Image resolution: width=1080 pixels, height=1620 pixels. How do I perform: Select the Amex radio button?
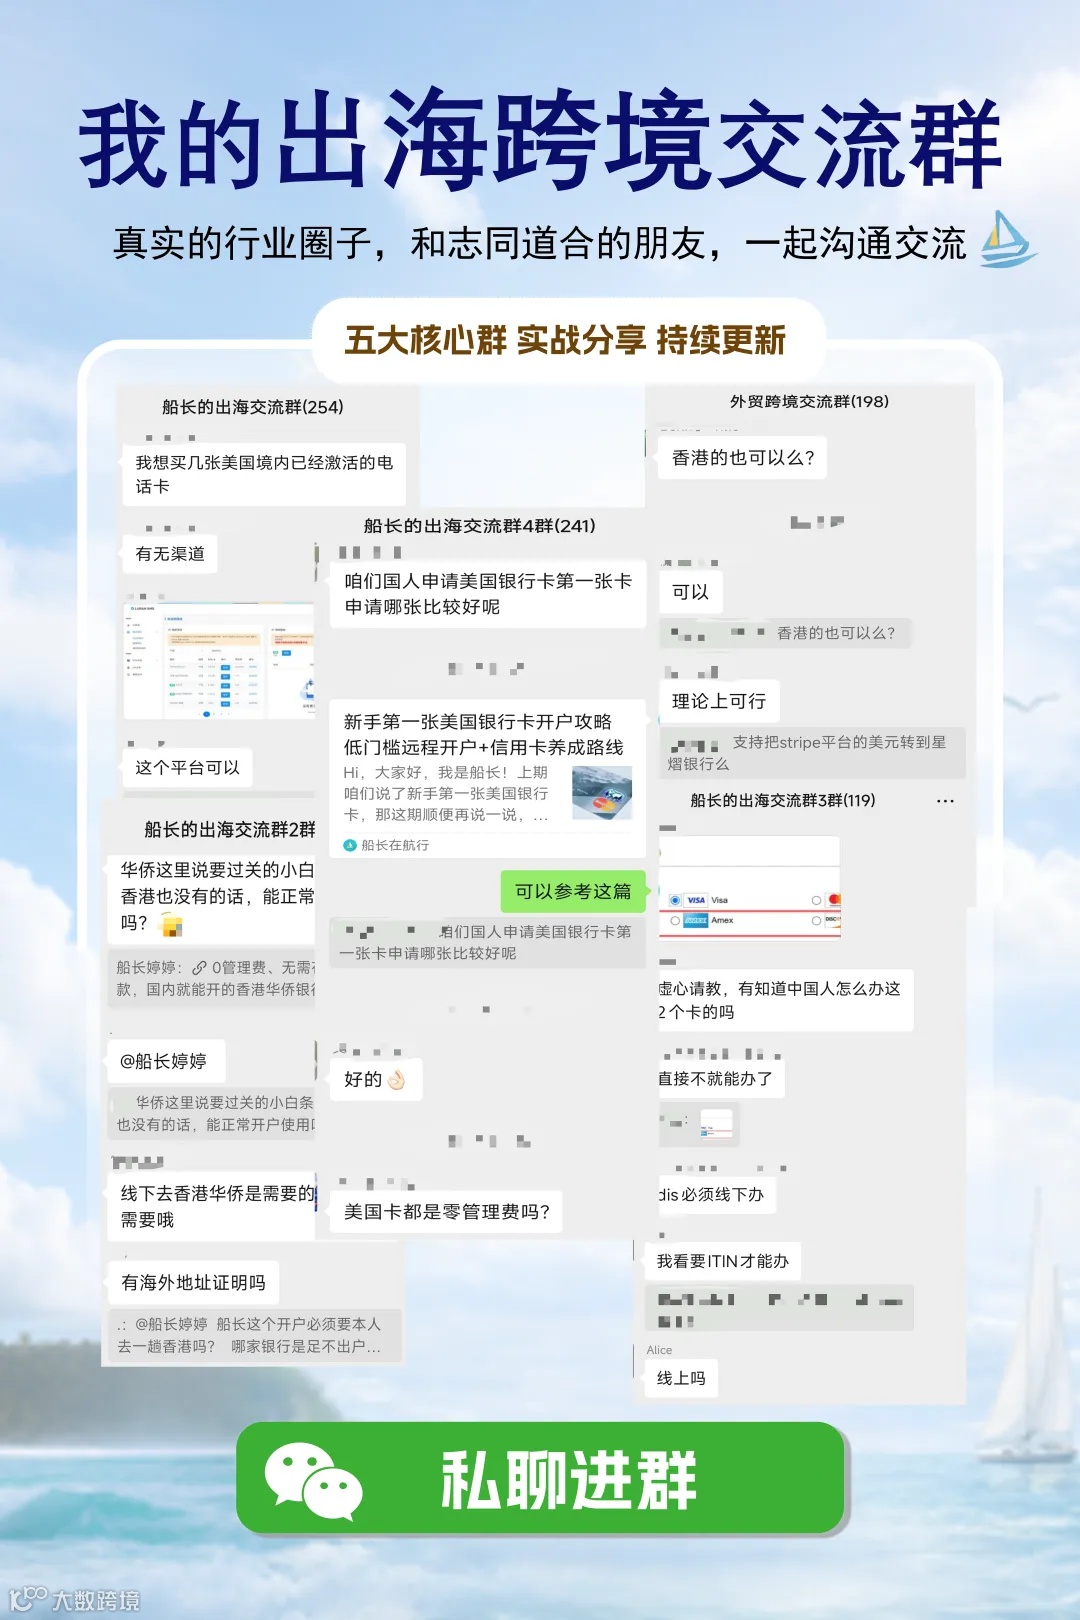click(675, 920)
